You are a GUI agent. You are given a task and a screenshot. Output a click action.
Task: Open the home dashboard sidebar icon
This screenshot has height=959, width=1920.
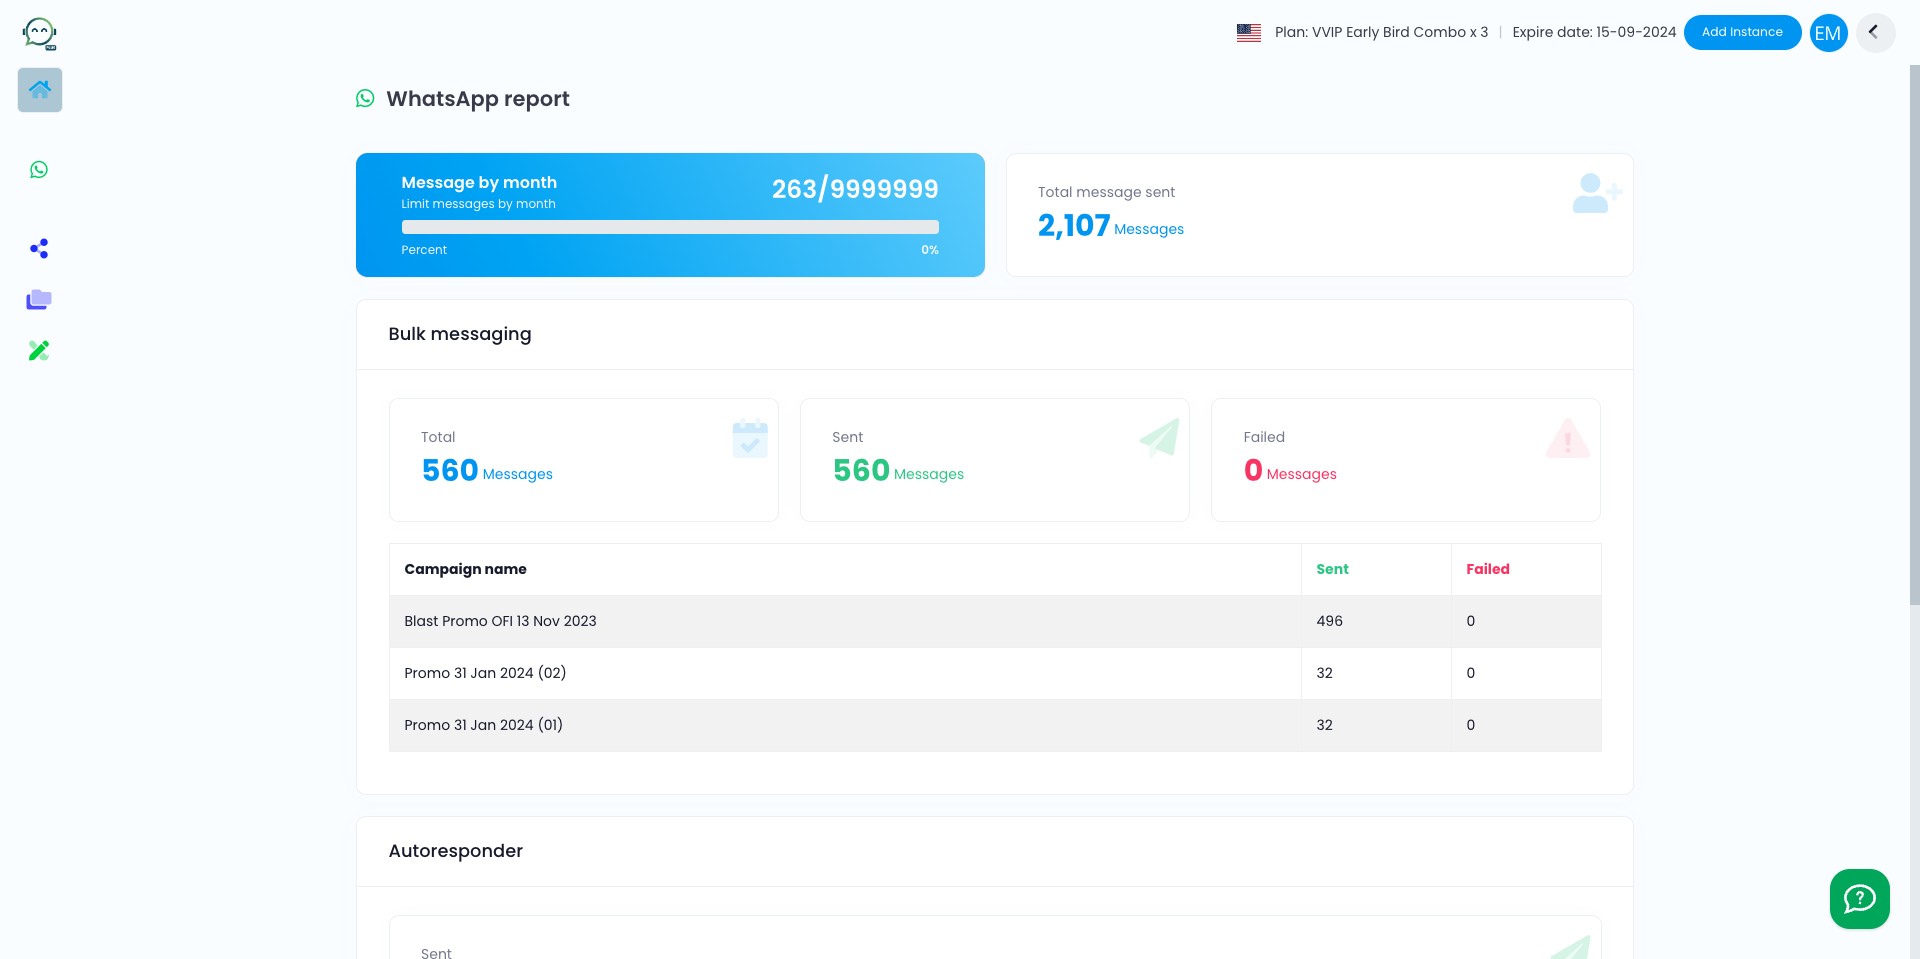40,90
